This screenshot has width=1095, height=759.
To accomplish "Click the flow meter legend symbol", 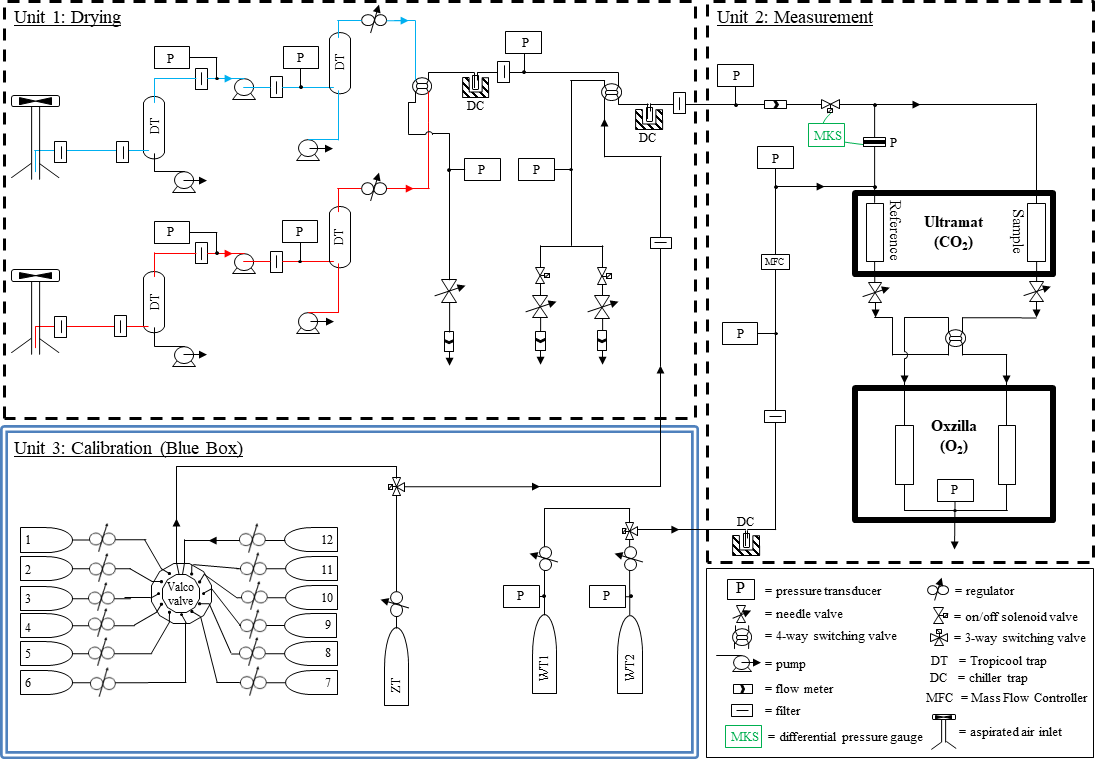I will [x=740, y=688].
